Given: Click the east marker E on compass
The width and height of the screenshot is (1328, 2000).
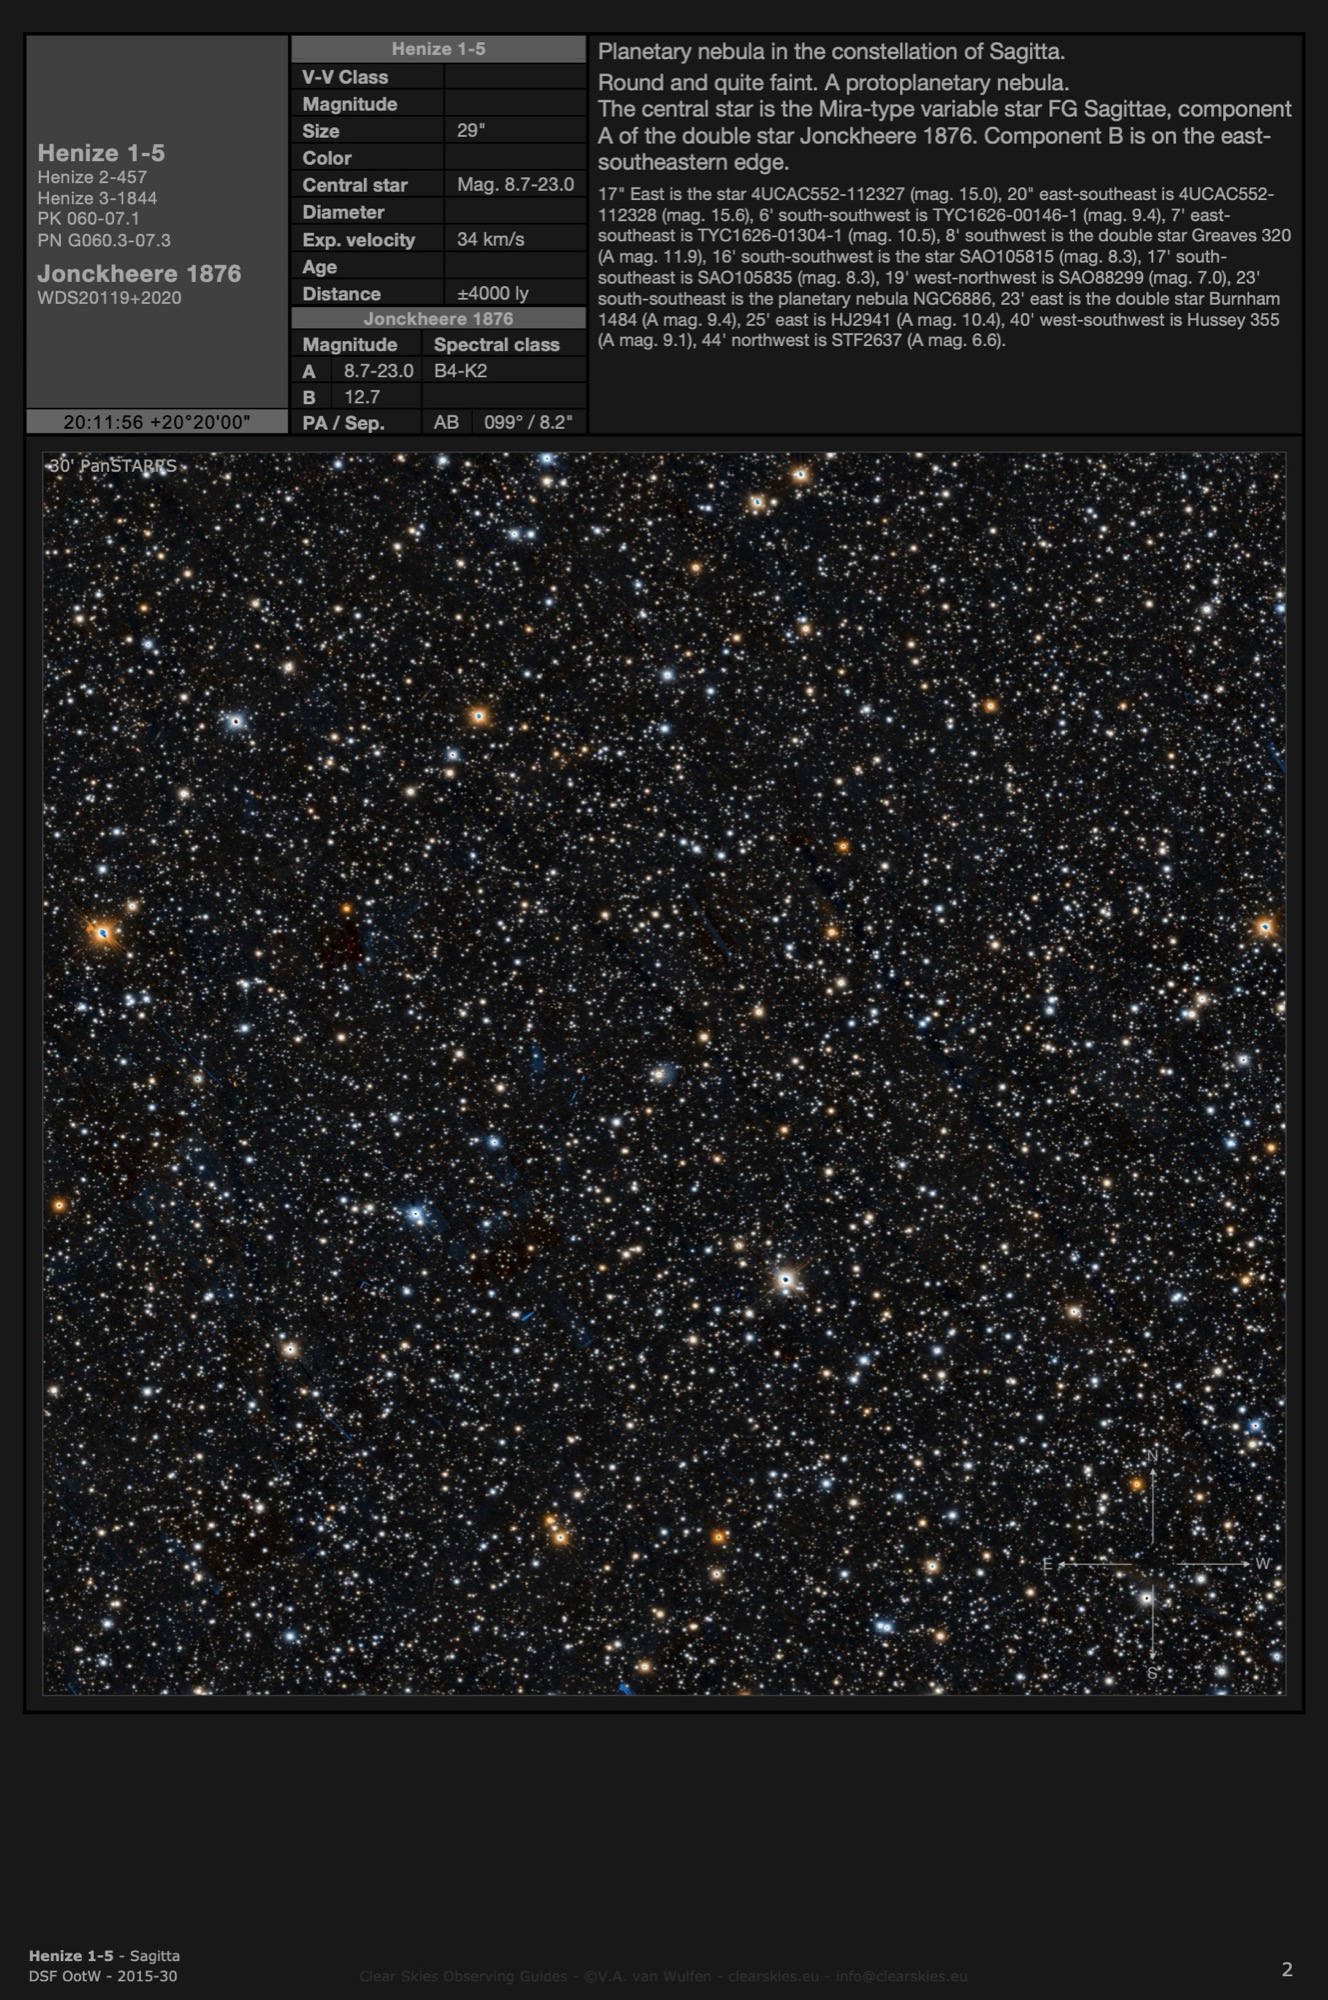Looking at the screenshot, I should (1047, 1565).
